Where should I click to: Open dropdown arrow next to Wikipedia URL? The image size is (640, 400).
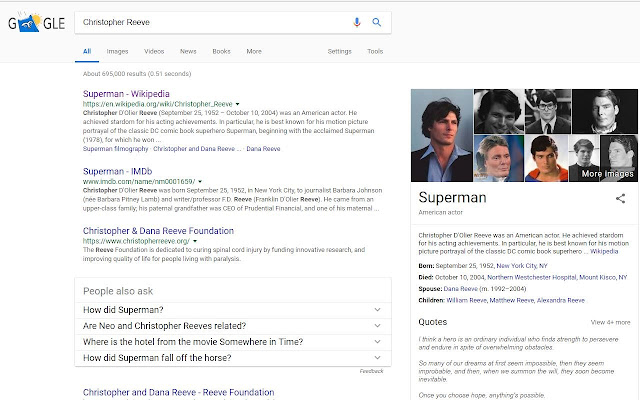point(238,104)
